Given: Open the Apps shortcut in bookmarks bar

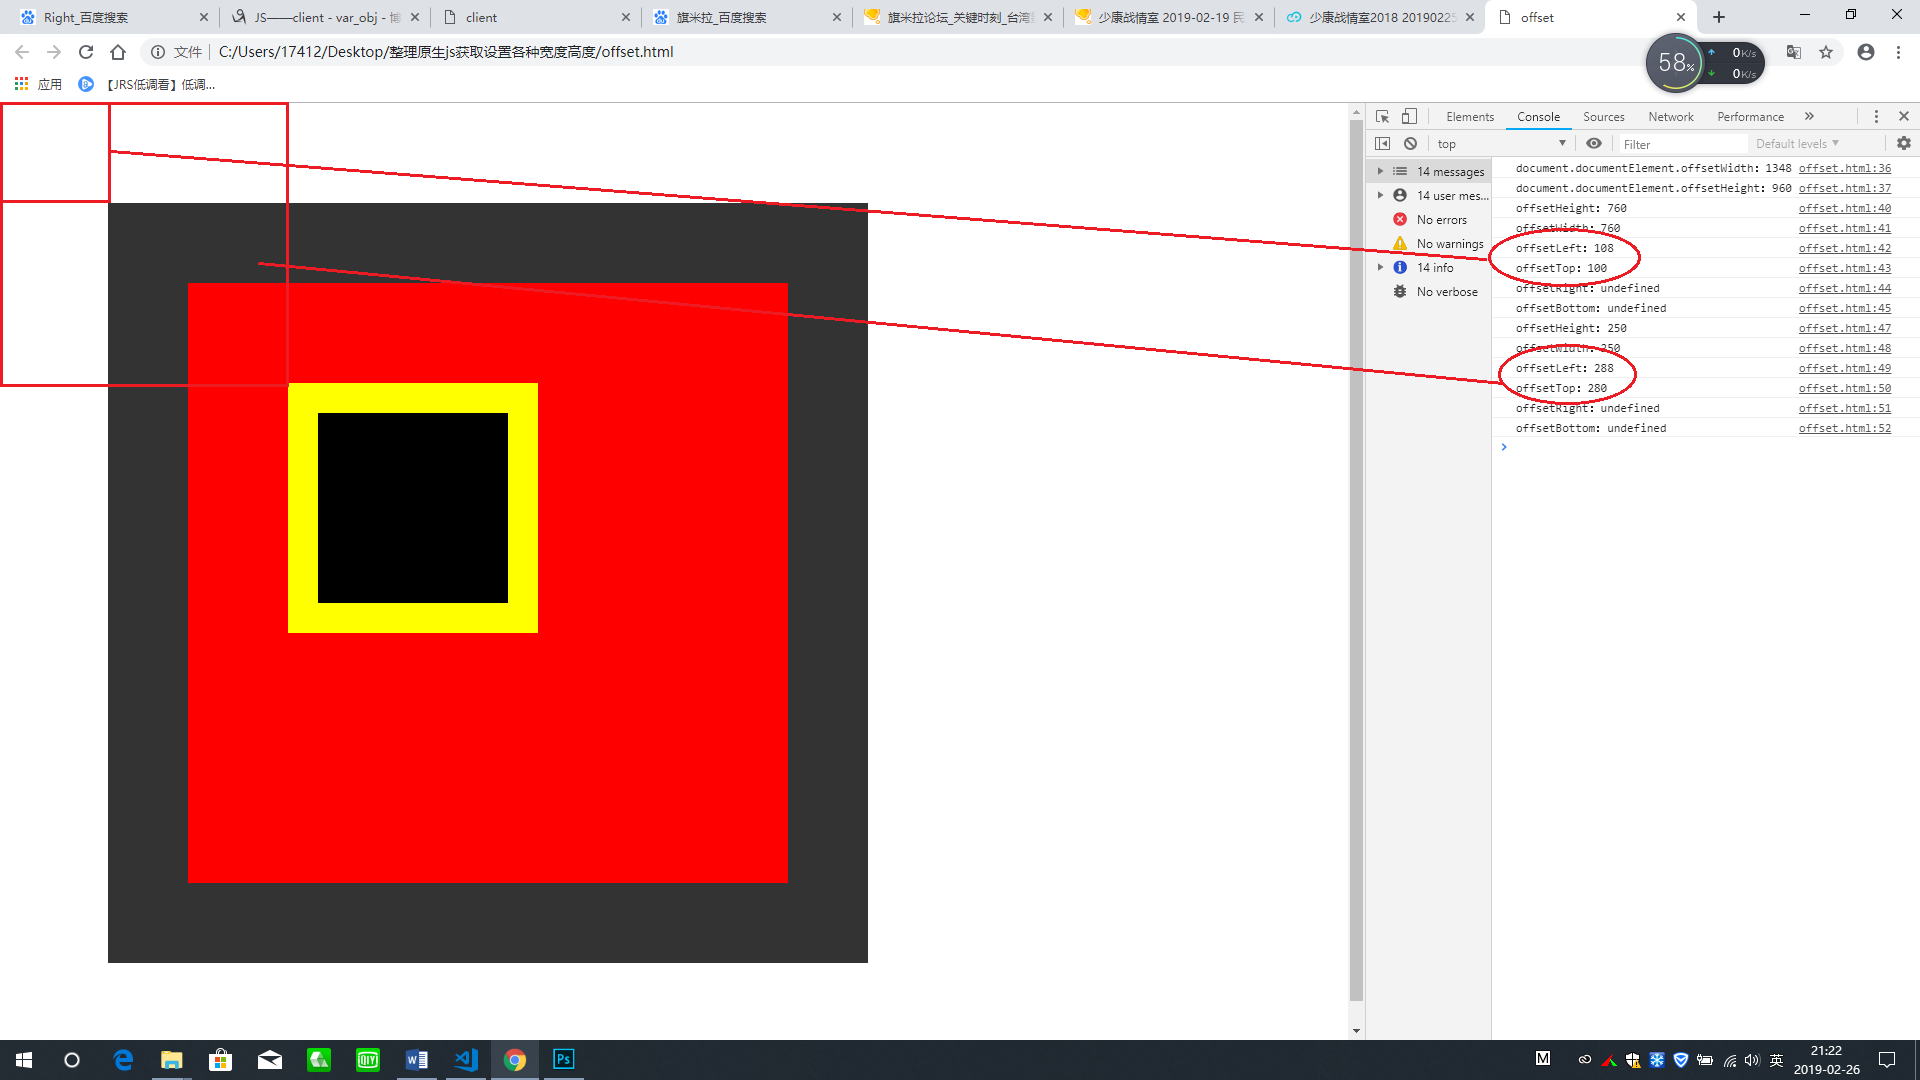Looking at the screenshot, I should (x=38, y=84).
